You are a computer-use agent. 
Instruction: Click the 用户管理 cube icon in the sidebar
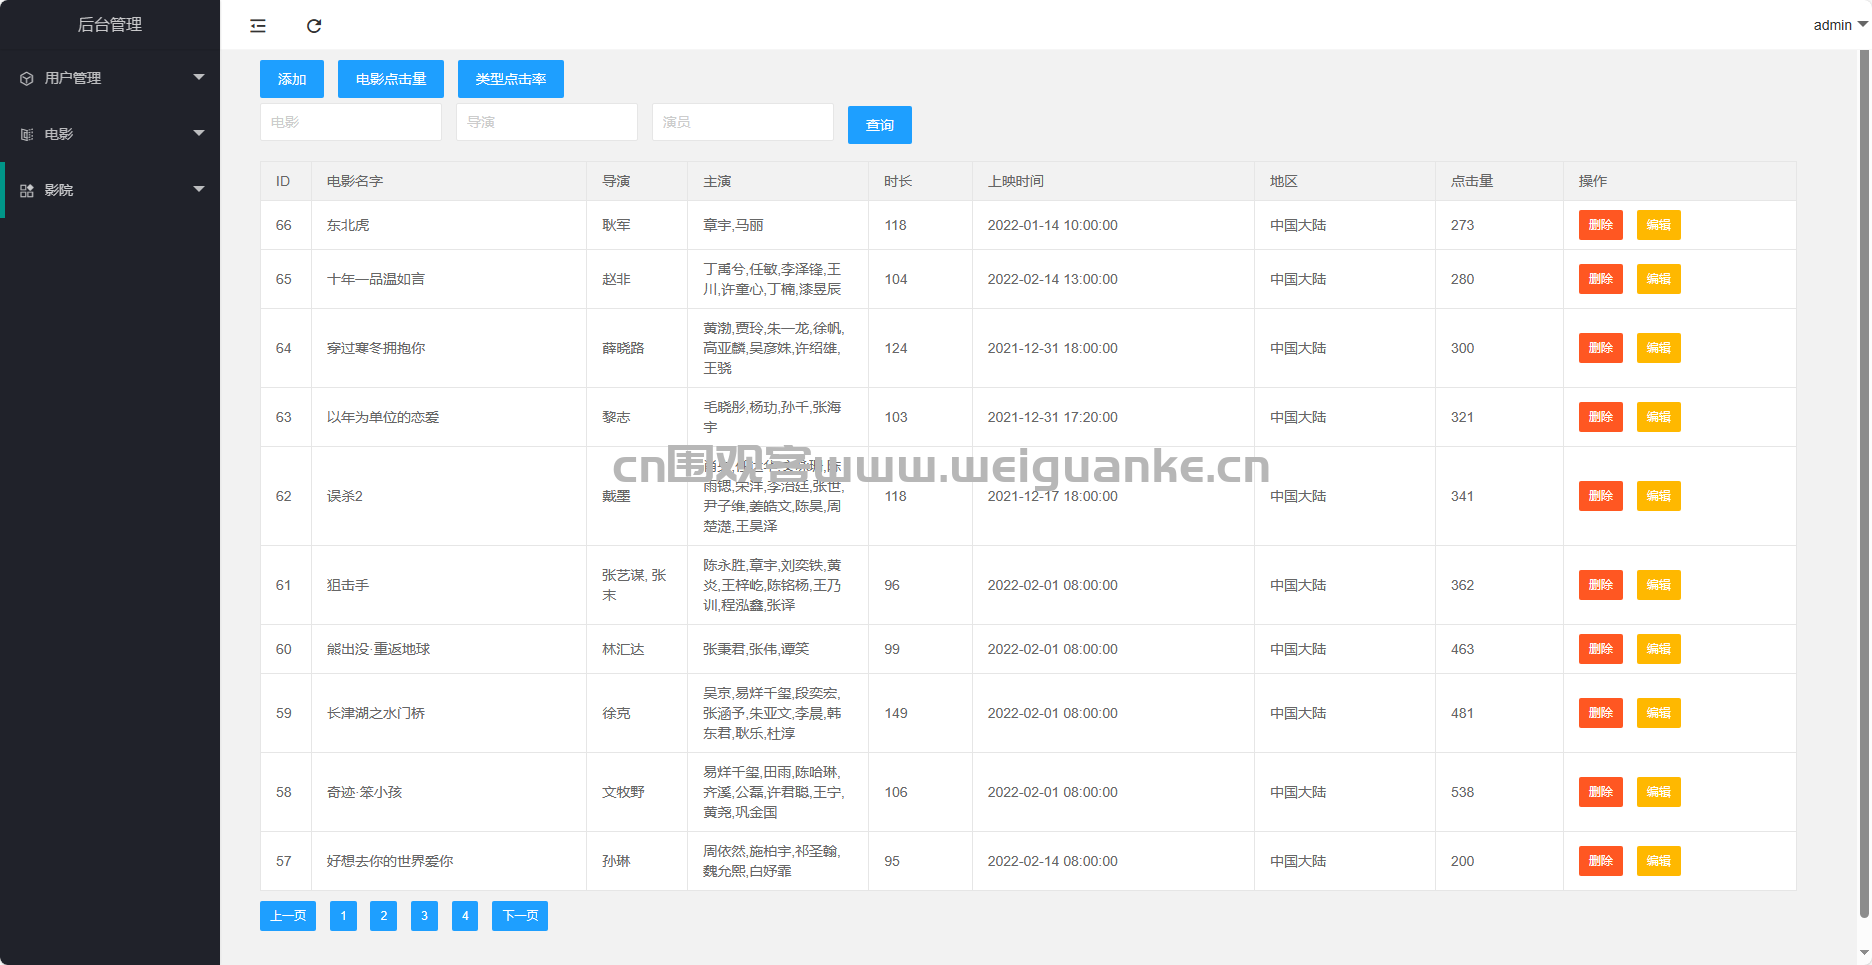coord(27,78)
